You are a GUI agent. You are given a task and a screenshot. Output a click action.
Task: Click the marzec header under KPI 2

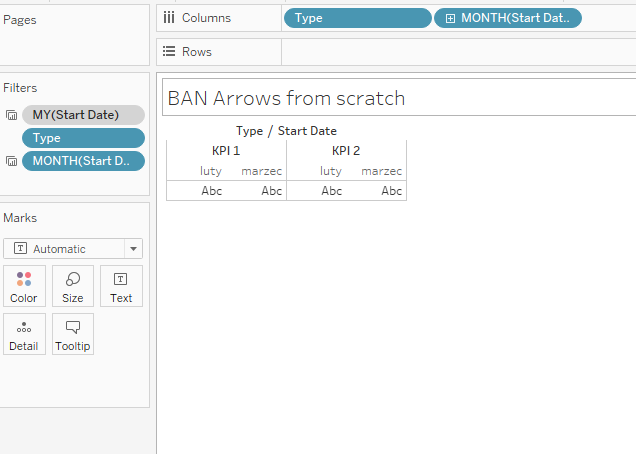pyautogui.click(x=381, y=171)
